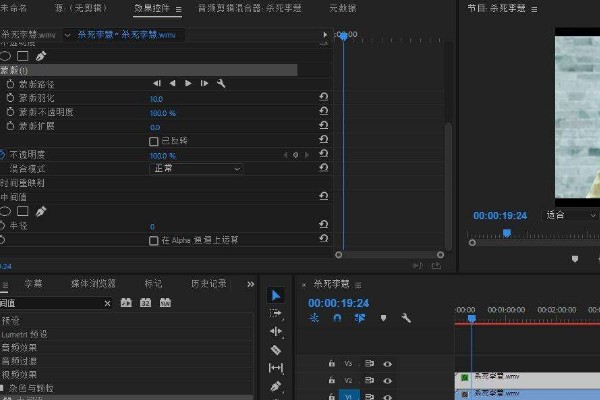The image size is (600, 400).
Task: Click the pen mask tool under 中间值
Action: [x=41, y=212]
